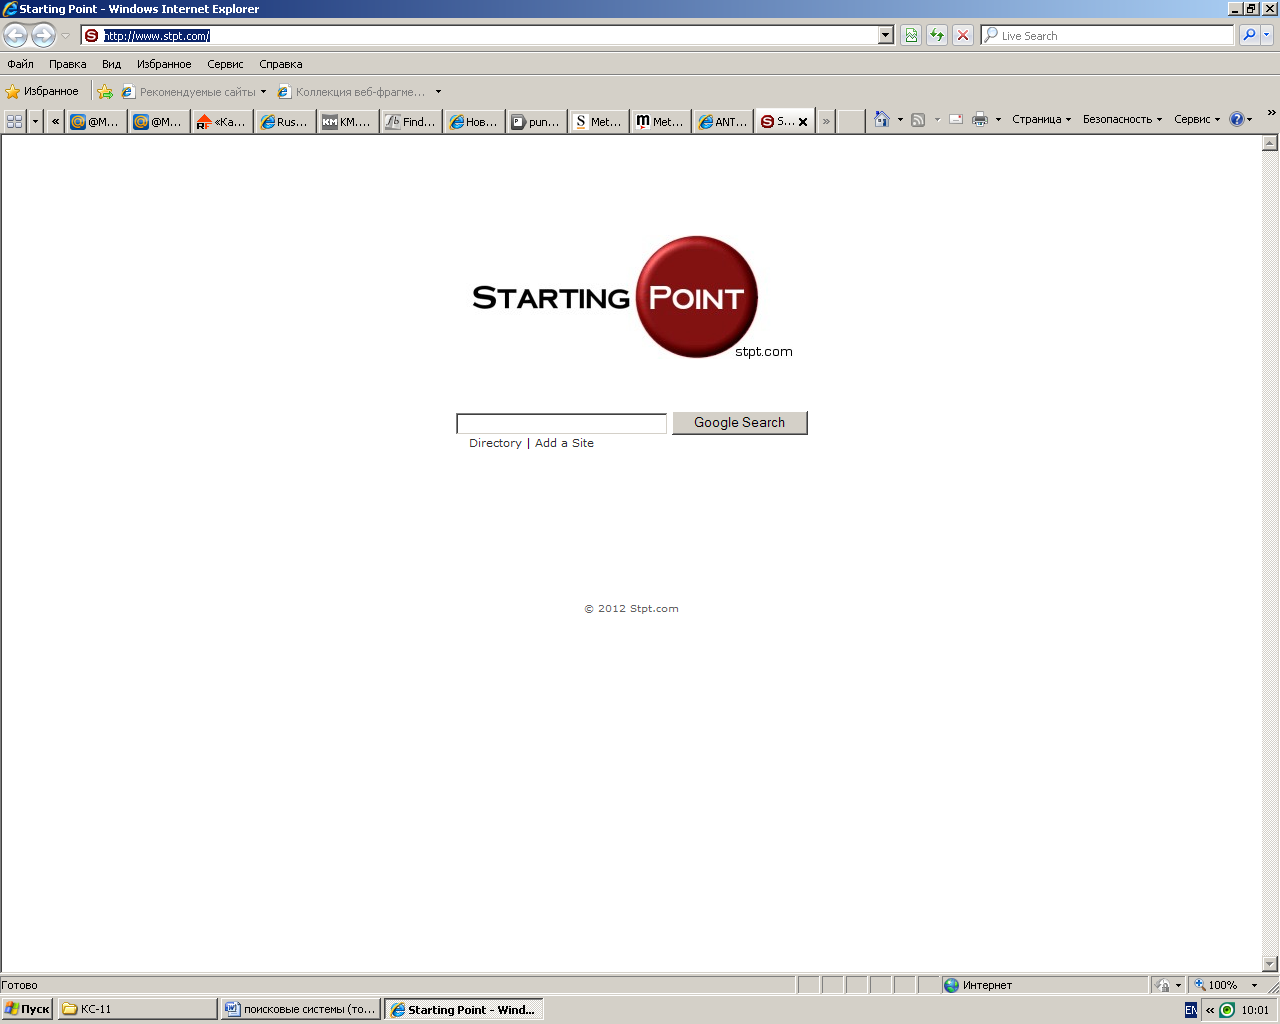Open the Справка menu

pos(281,64)
